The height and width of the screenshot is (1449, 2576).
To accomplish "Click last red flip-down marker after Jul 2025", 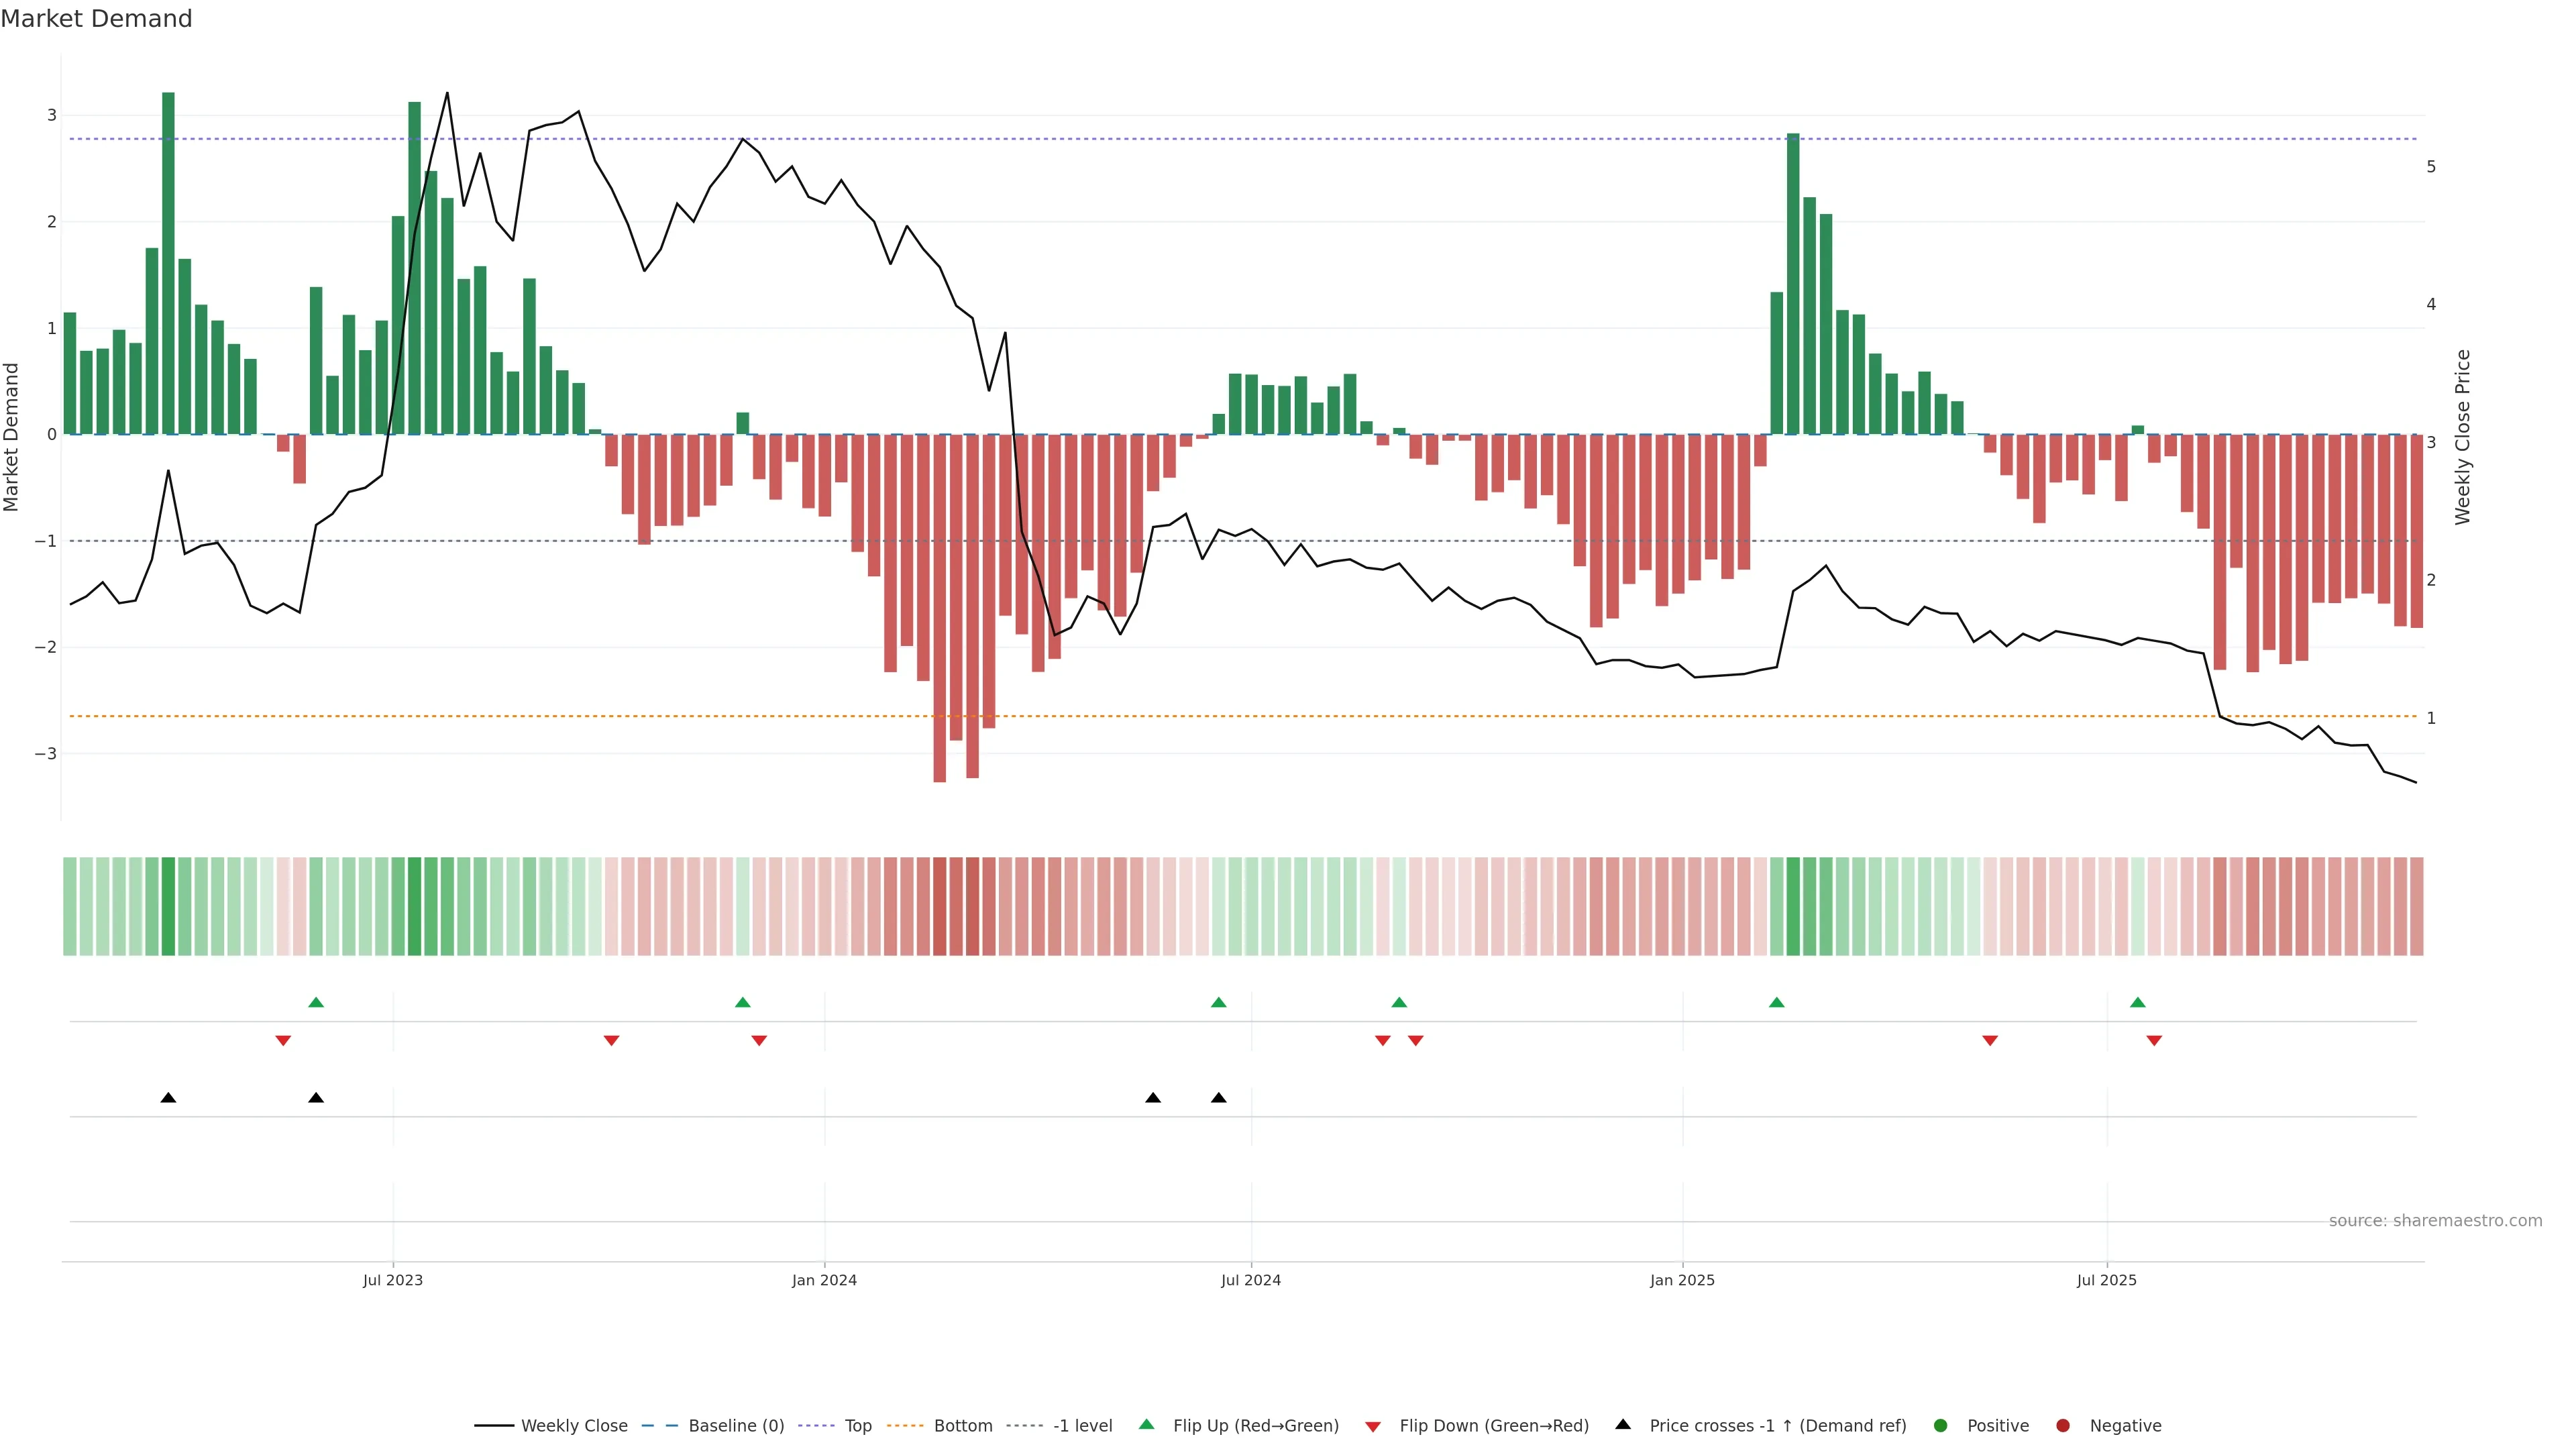I will coord(2154,1041).
